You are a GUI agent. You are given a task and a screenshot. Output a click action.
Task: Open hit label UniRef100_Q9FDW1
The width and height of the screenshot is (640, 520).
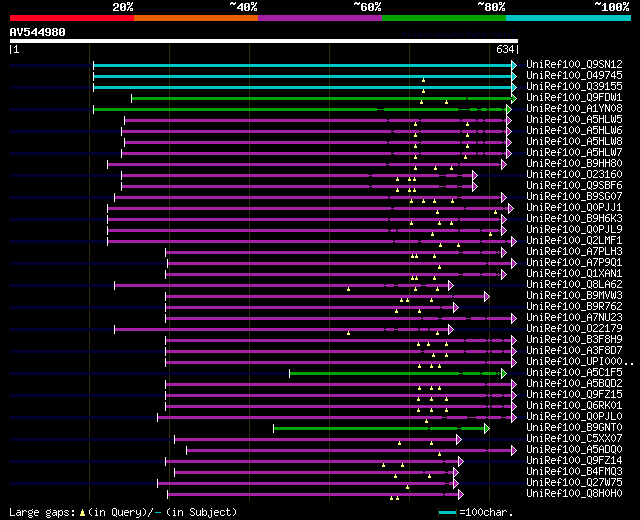(574, 97)
